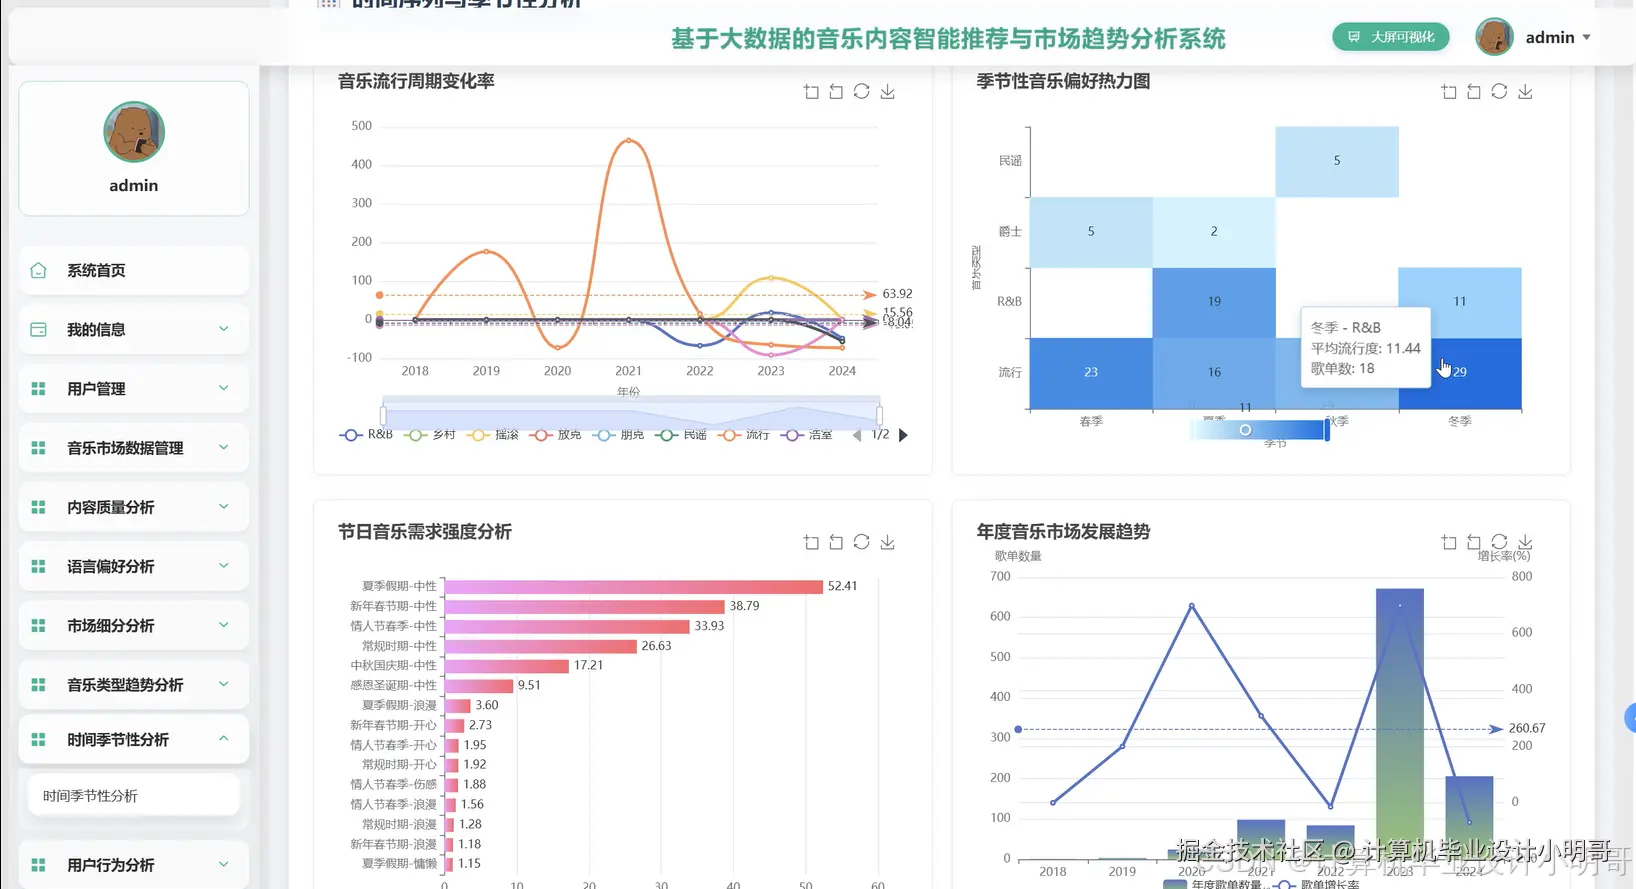
Task: Toggle the 乡村 legend series
Action: point(430,435)
